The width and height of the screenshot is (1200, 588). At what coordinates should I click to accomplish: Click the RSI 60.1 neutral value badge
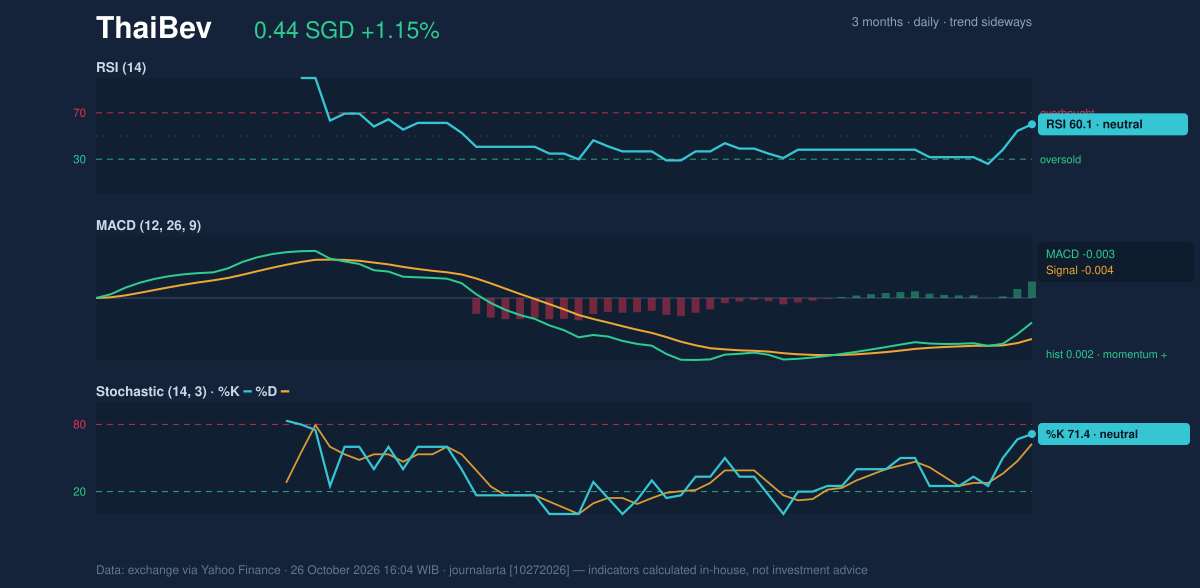click(1113, 125)
